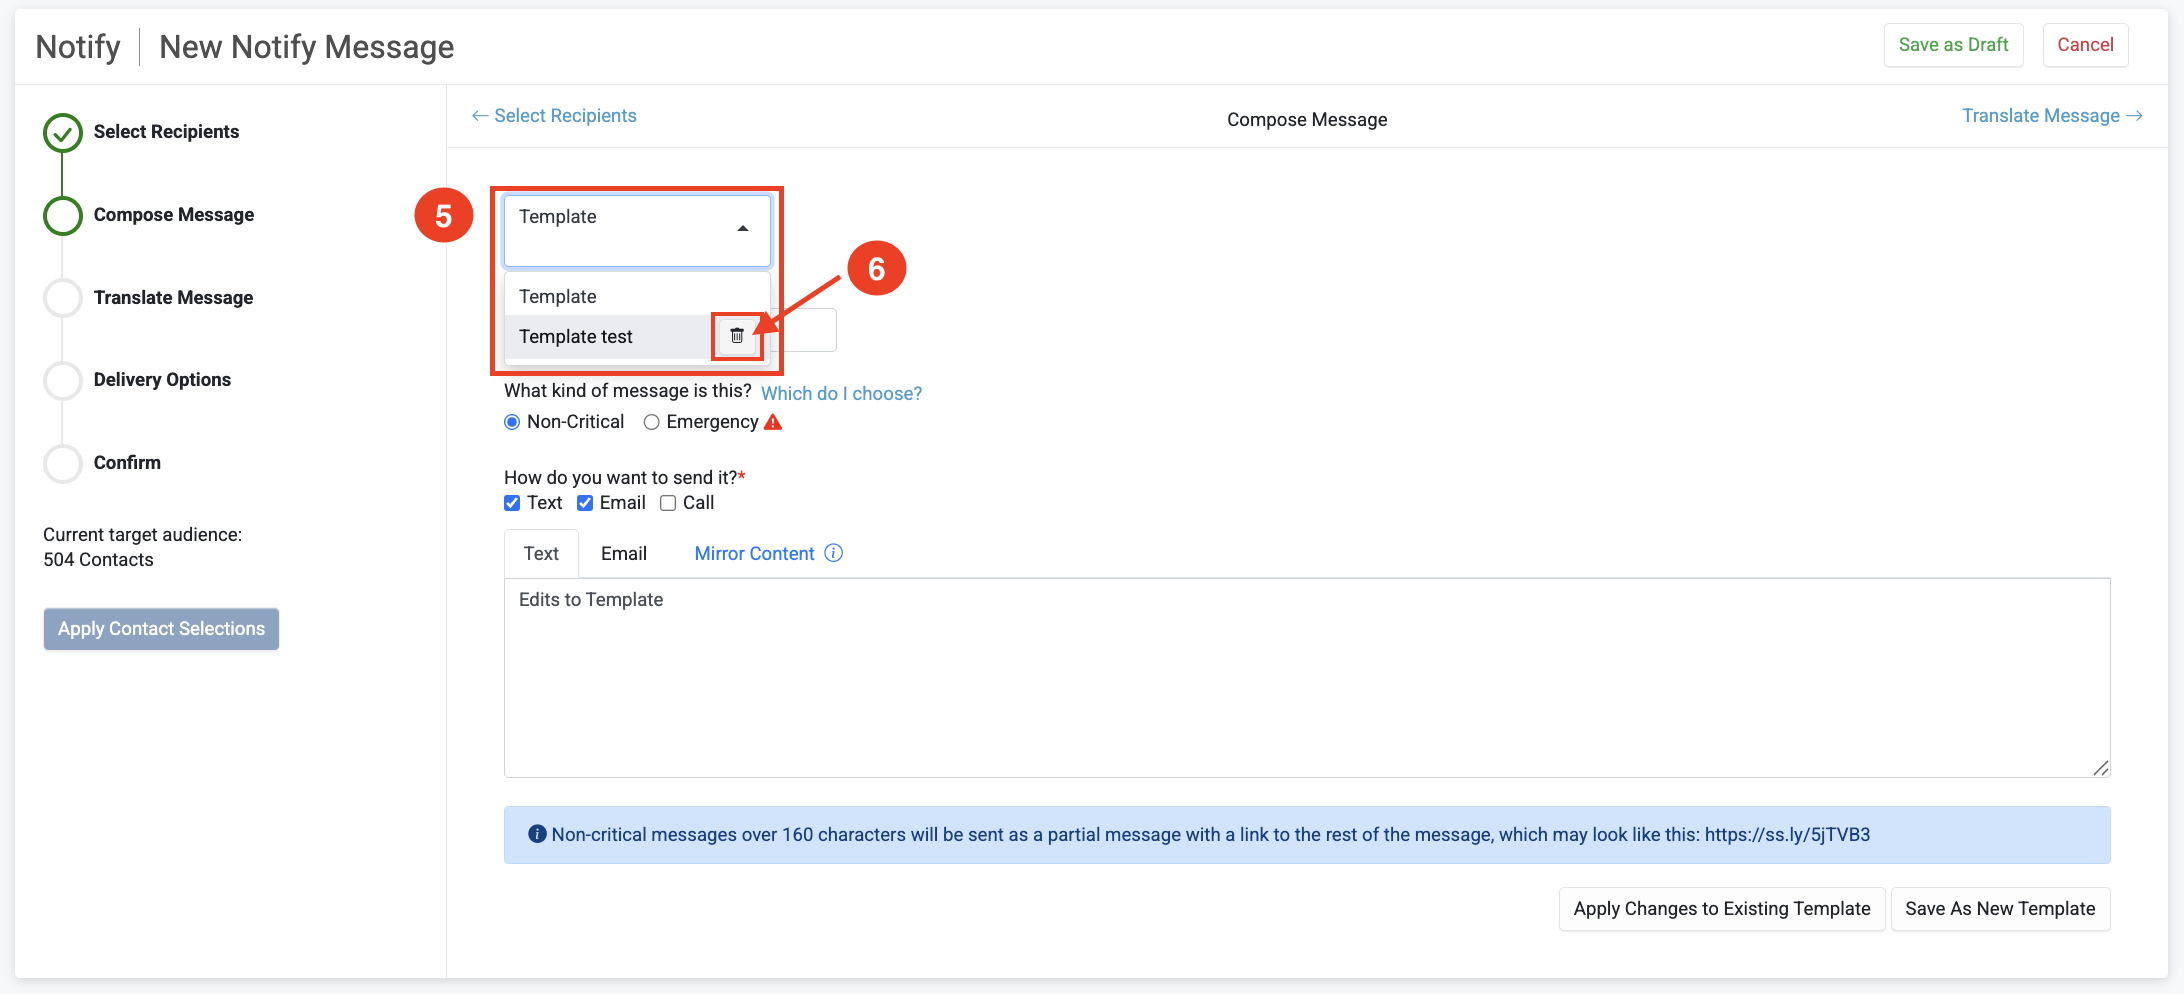Open Mirror Content info icon
This screenshot has height=994, width=2184.
click(x=833, y=553)
